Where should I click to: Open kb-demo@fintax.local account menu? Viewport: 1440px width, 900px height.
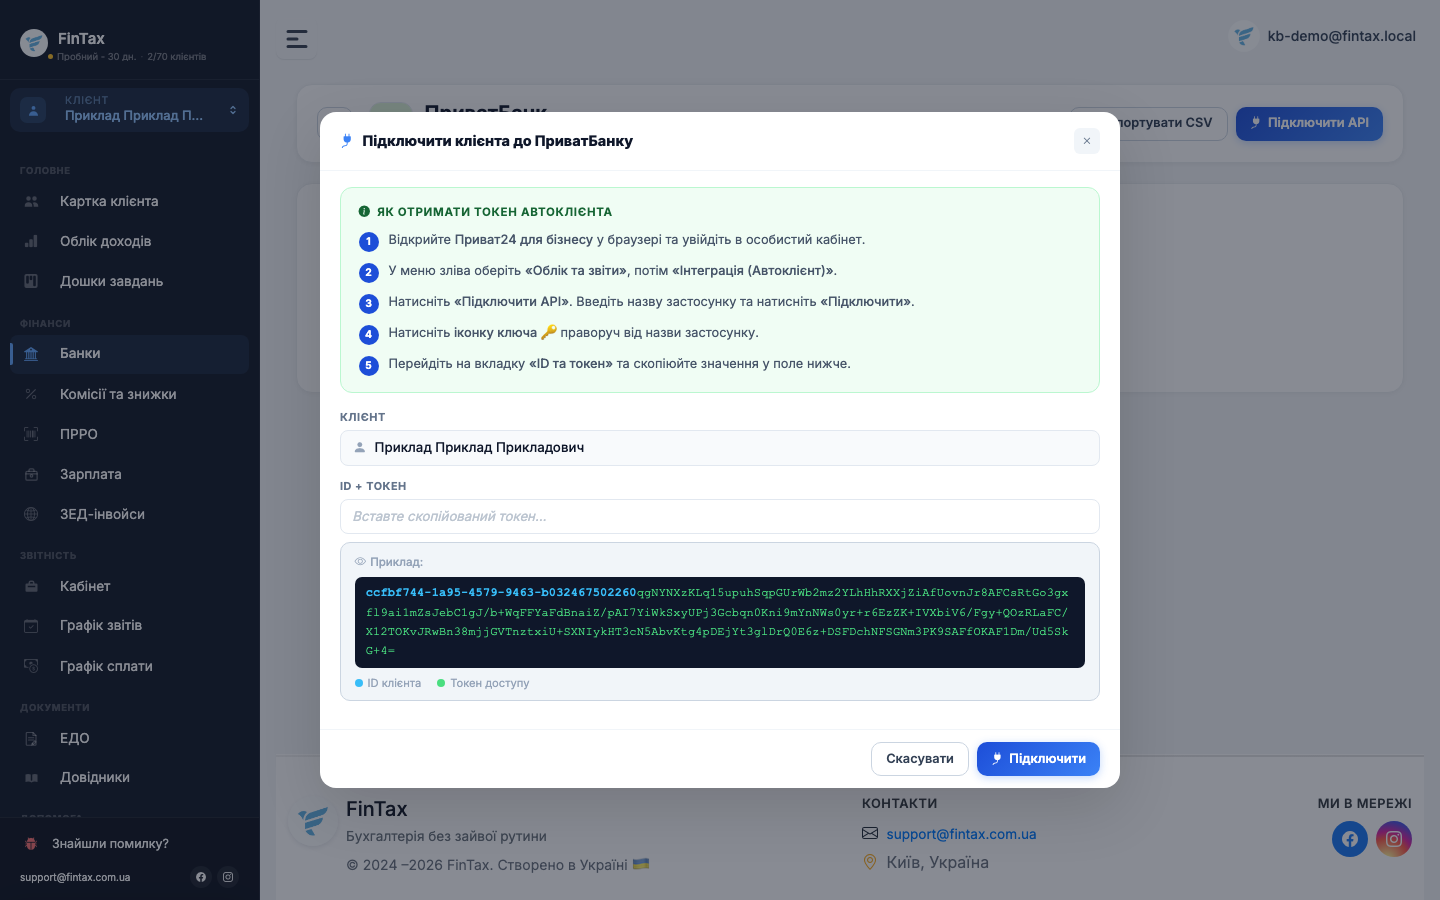[1322, 36]
